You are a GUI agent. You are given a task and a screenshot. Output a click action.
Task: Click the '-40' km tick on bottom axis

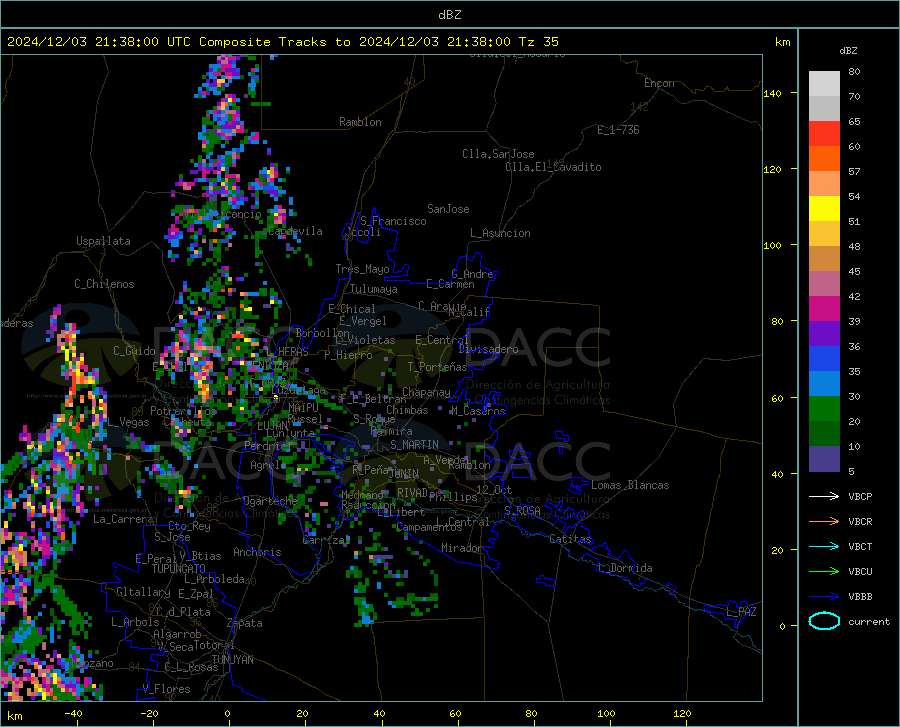click(73, 714)
